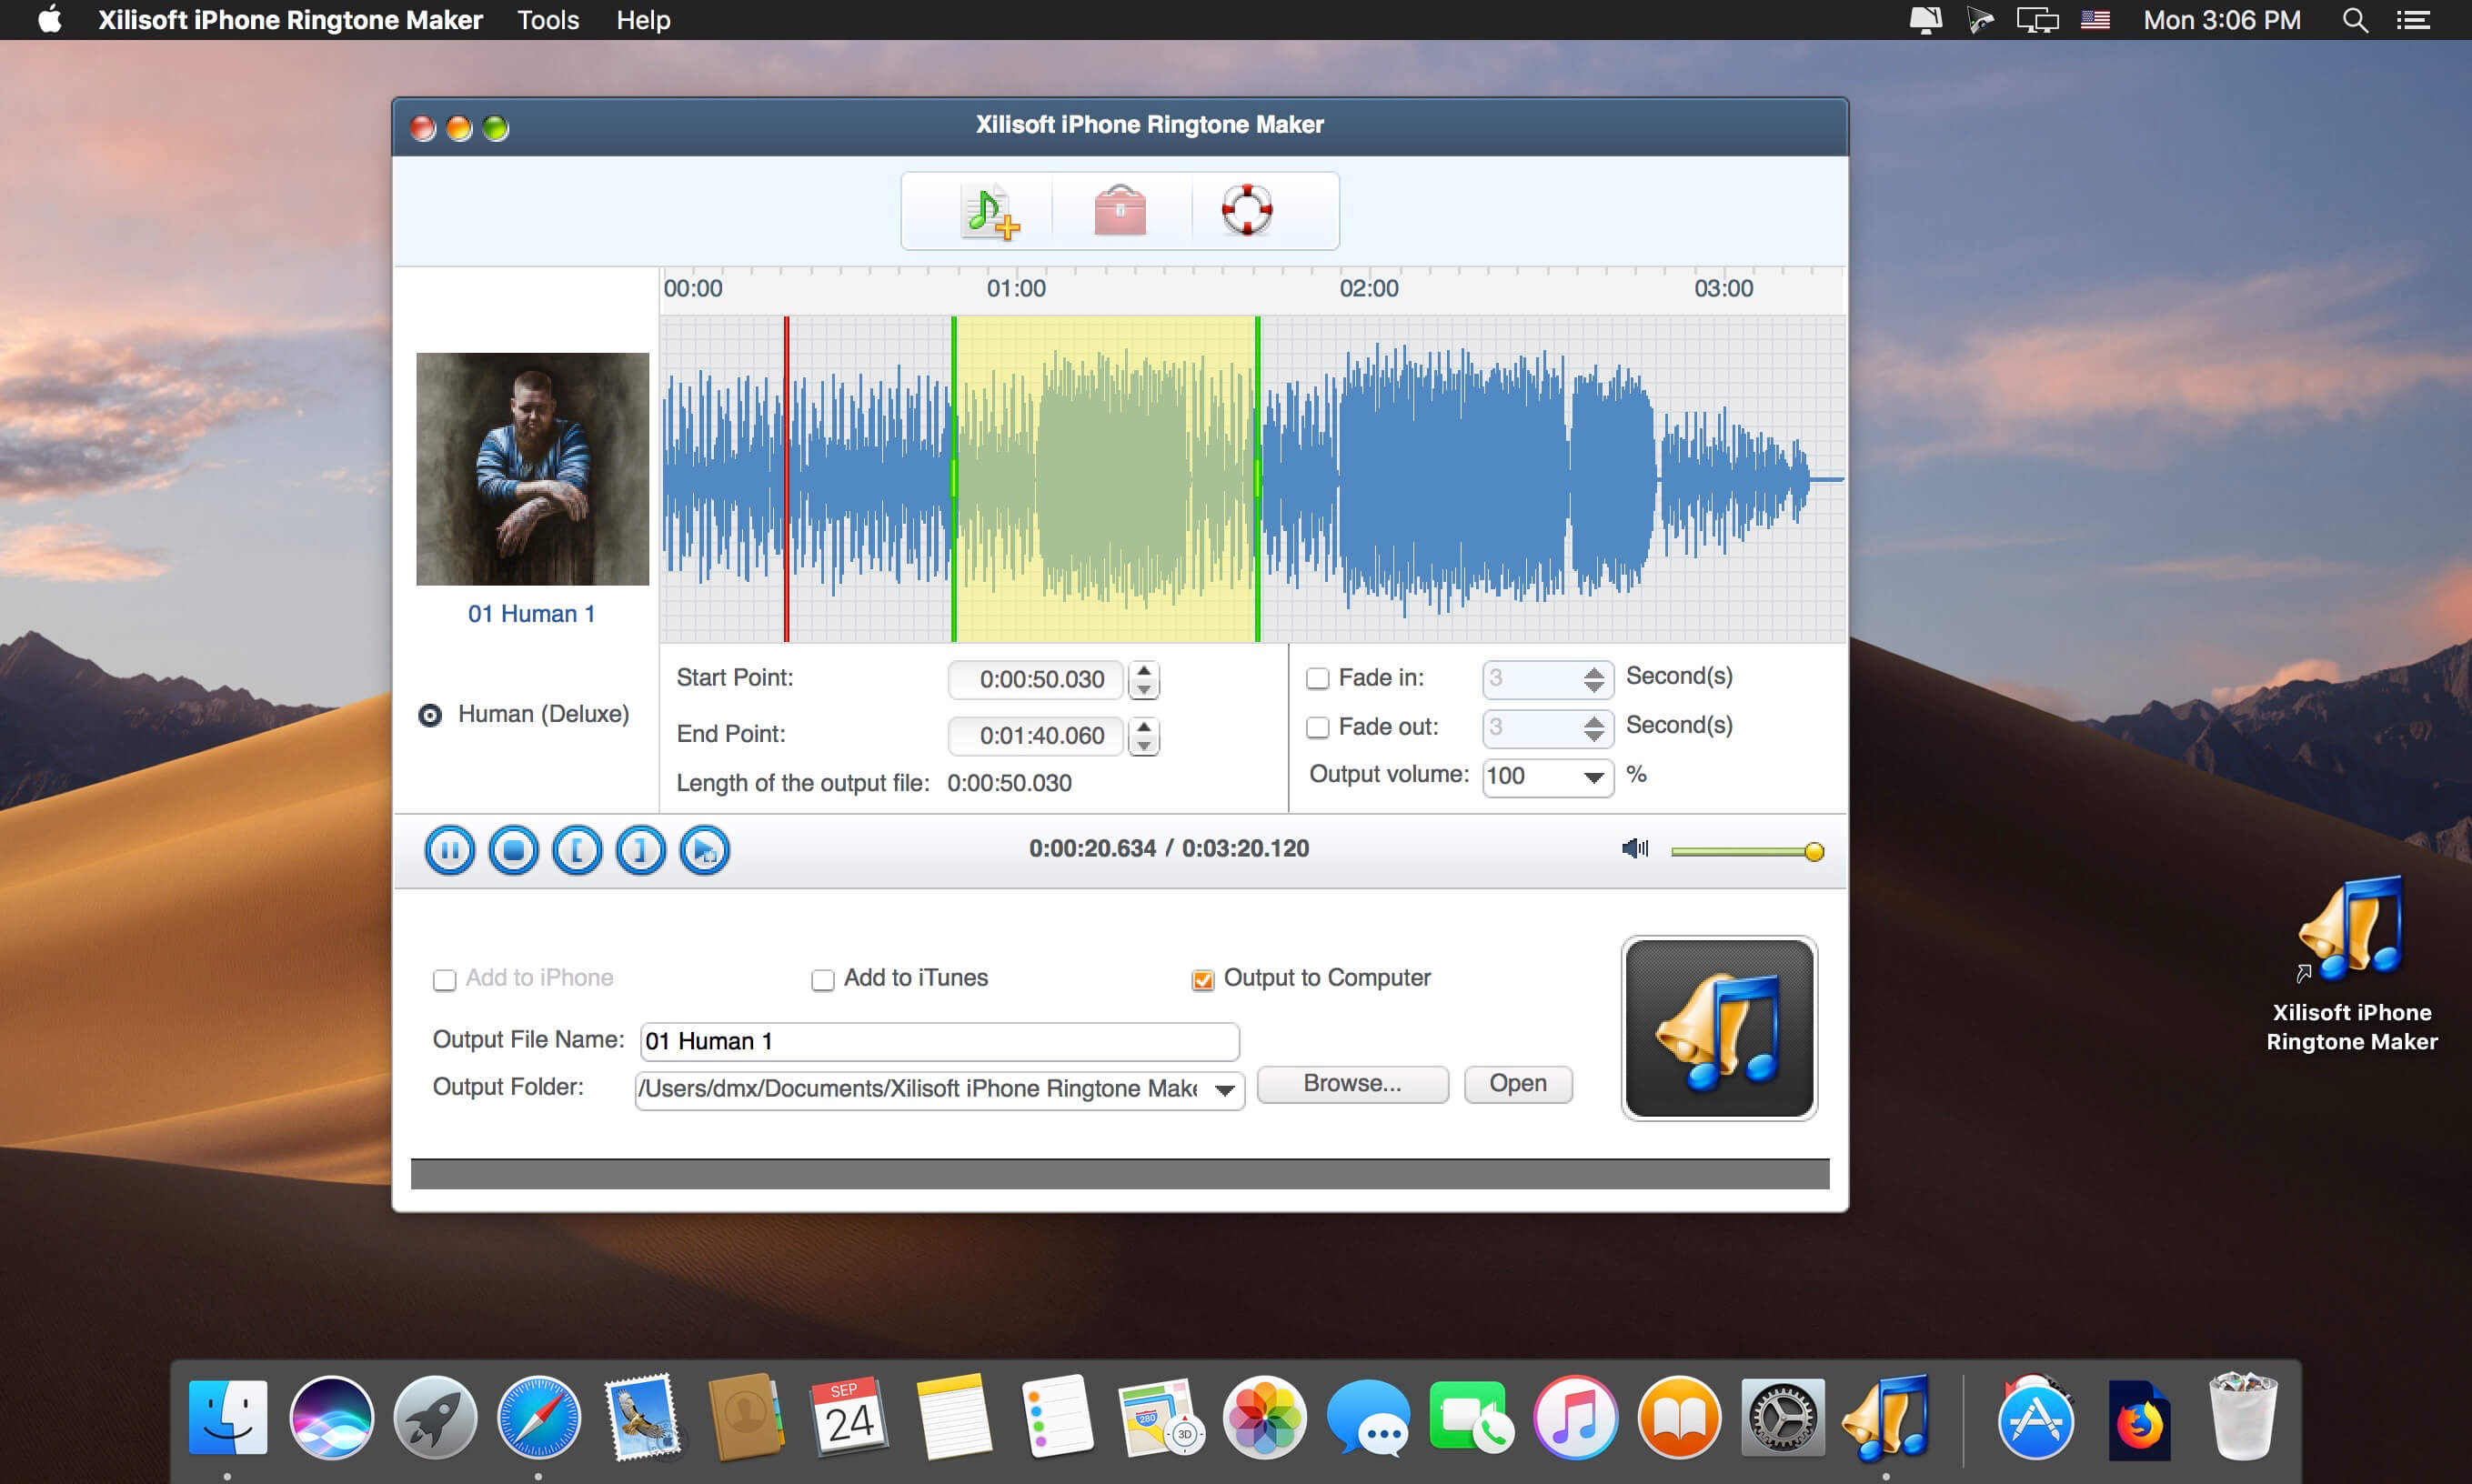Mute audio with the speaker icon
Image resolution: width=2472 pixels, height=1484 pixels.
tap(1635, 849)
